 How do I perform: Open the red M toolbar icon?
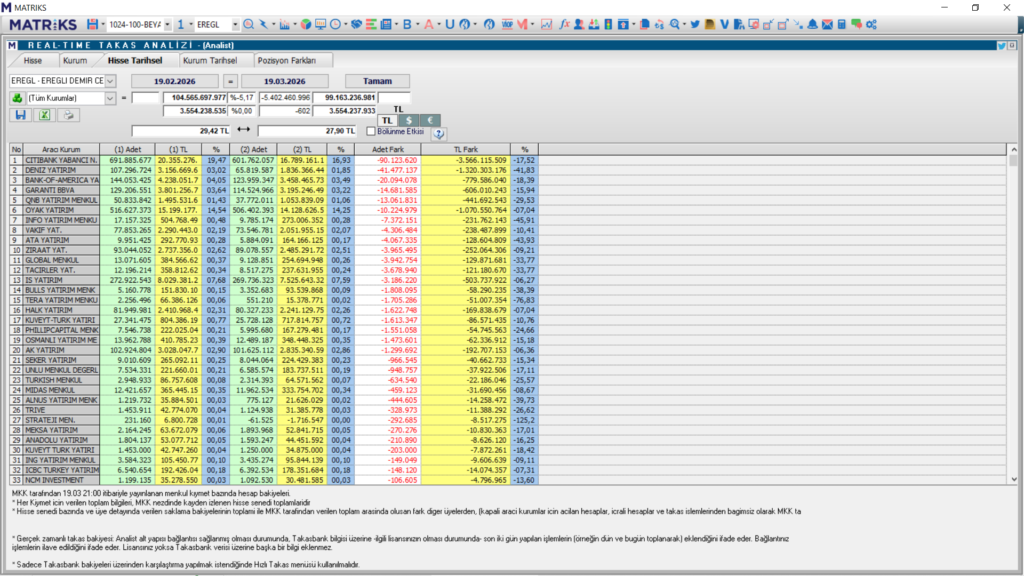point(522,24)
